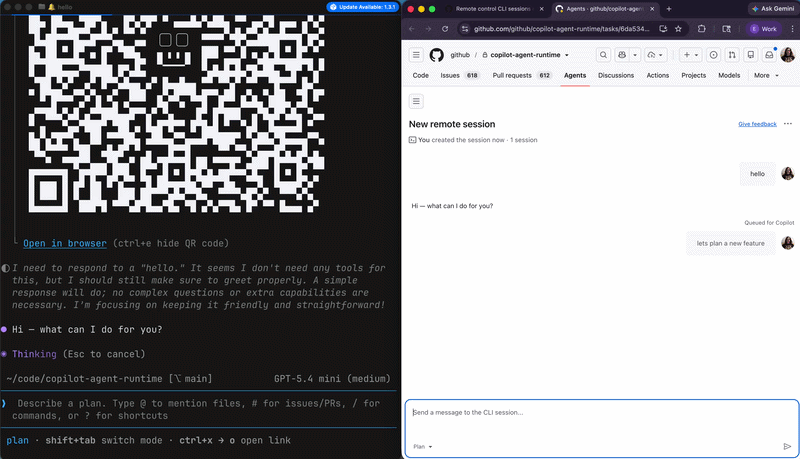
Task: Click the folder icon in terminal title bar
Action: point(42,7)
